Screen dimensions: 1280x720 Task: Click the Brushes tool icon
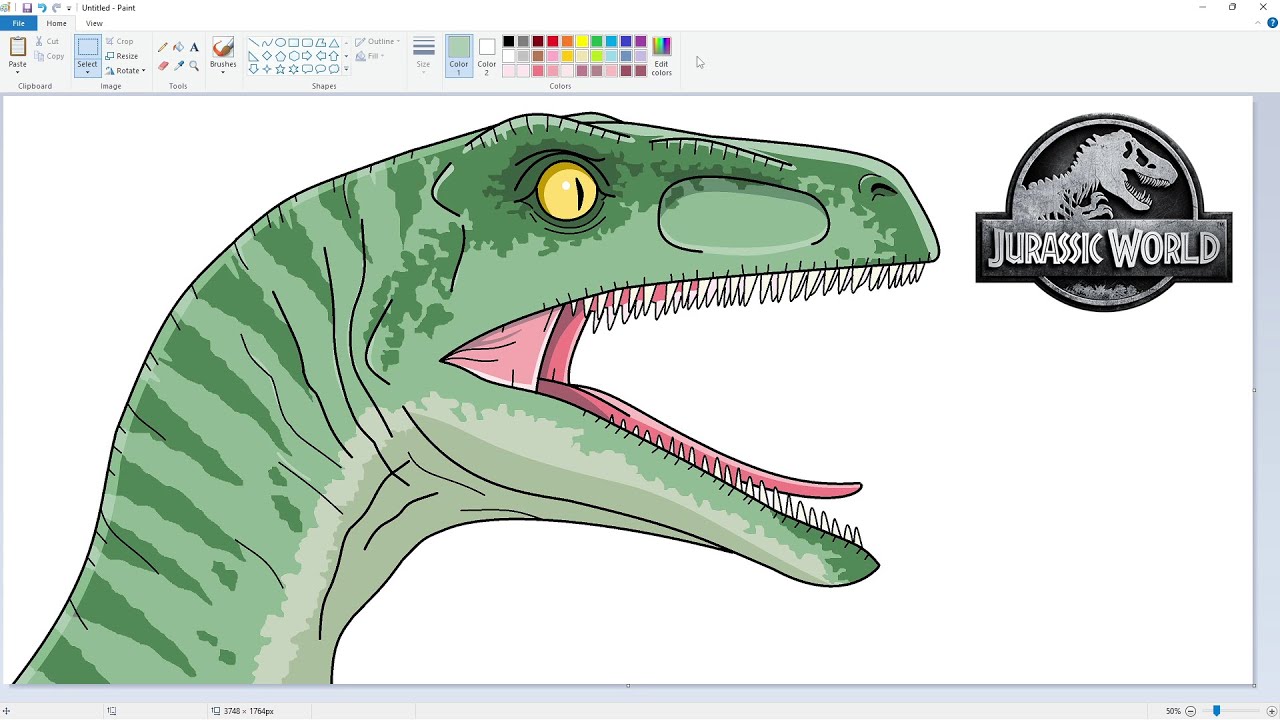point(223,48)
